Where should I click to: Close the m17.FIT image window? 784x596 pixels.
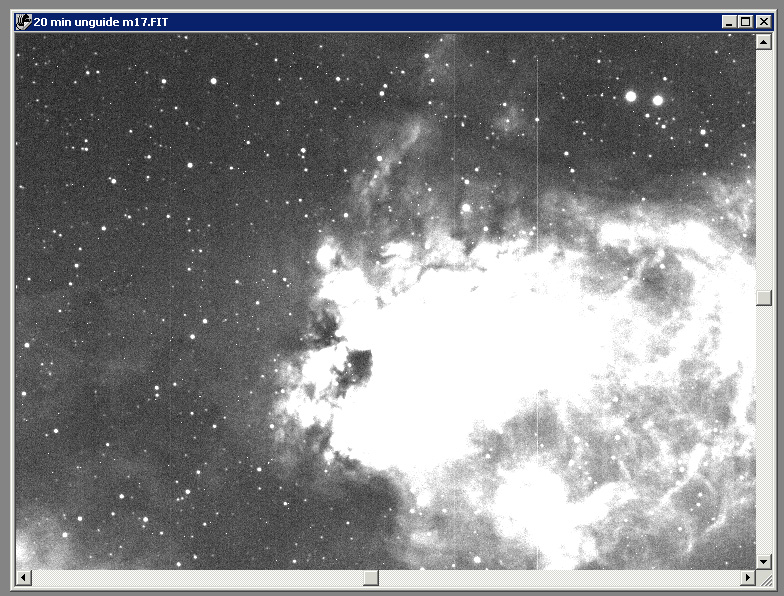[763, 22]
